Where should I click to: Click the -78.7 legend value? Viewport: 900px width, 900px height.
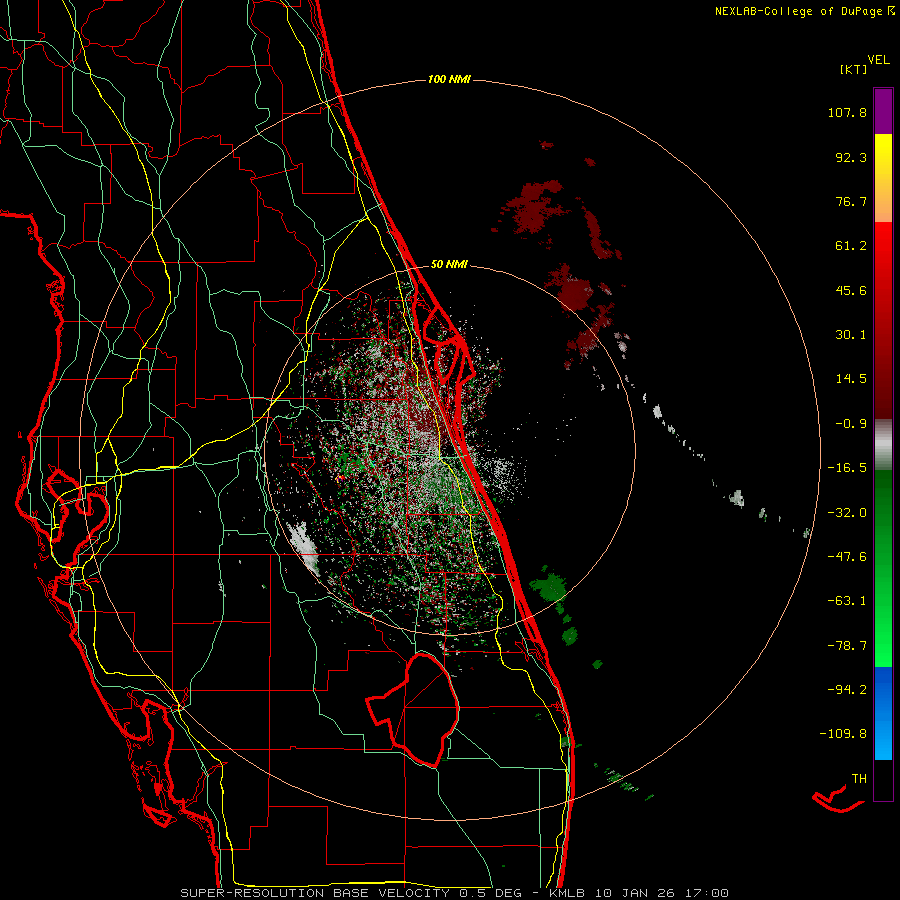[x=847, y=646]
